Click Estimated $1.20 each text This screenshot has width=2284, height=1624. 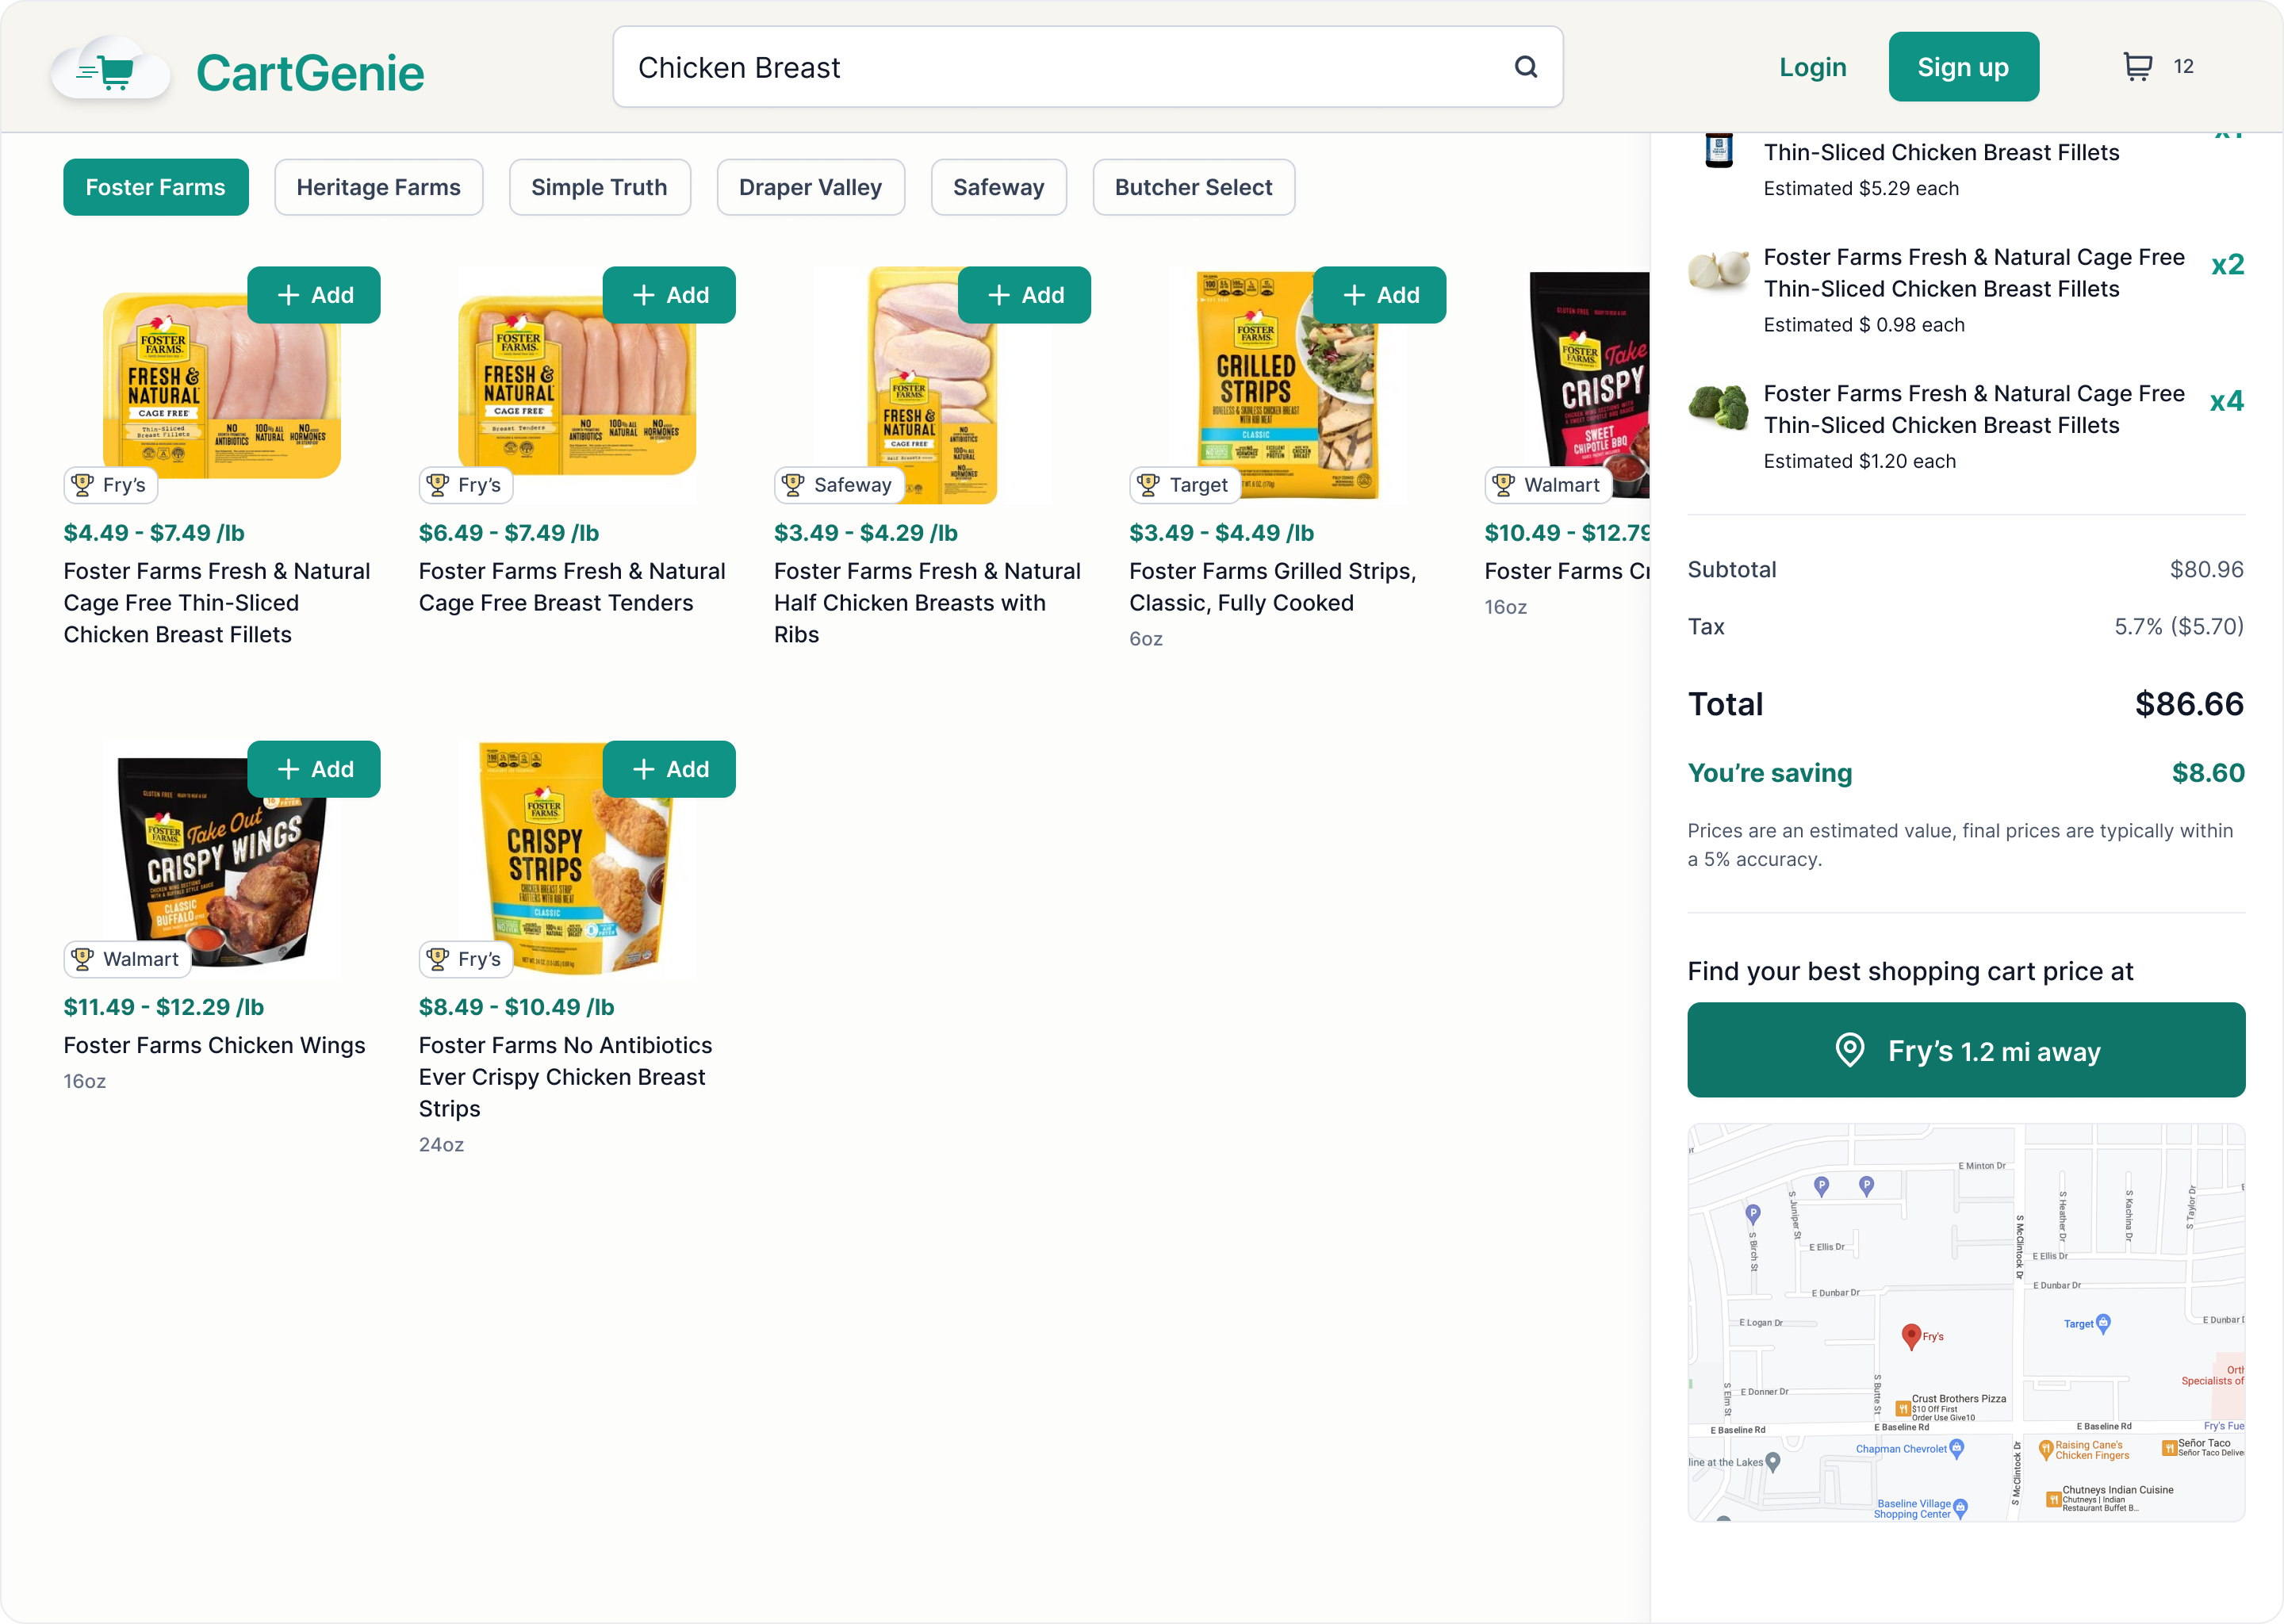1859,461
